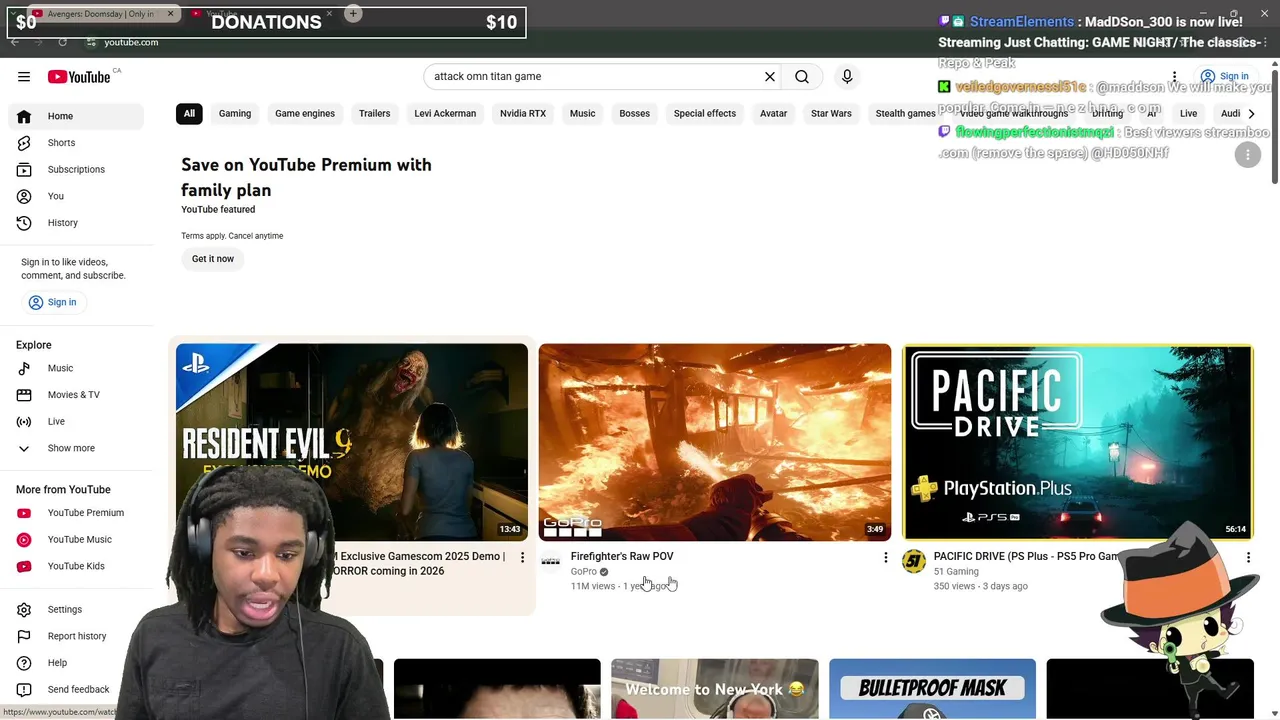The image size is (1280, 720).
Task: Open options menu for Pacific Drive video
Action: click(1248, 557)
